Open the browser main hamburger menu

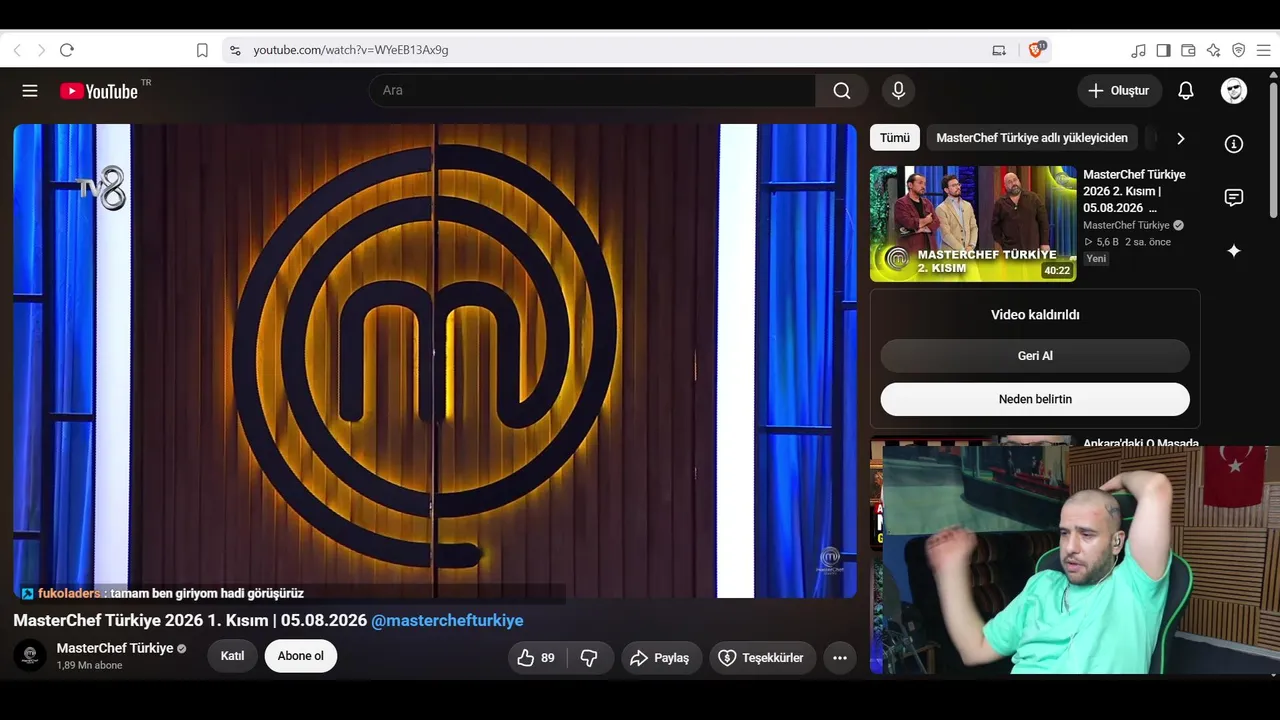(1263, 50)
